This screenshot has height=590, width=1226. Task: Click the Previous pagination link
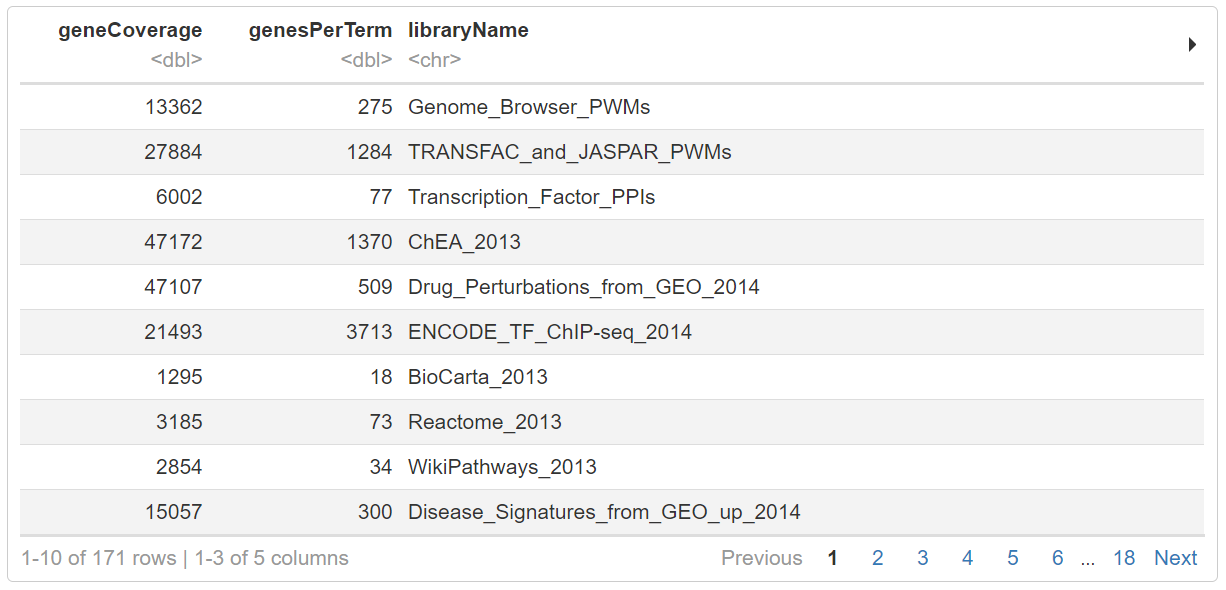(x=761, y=558)
